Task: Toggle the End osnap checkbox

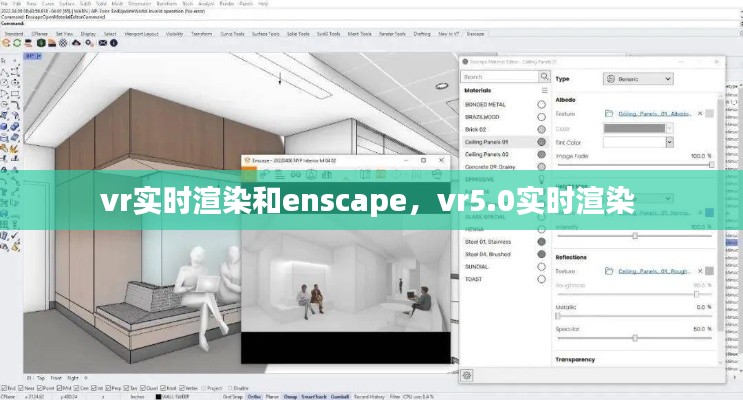Action: click(5, 387)
